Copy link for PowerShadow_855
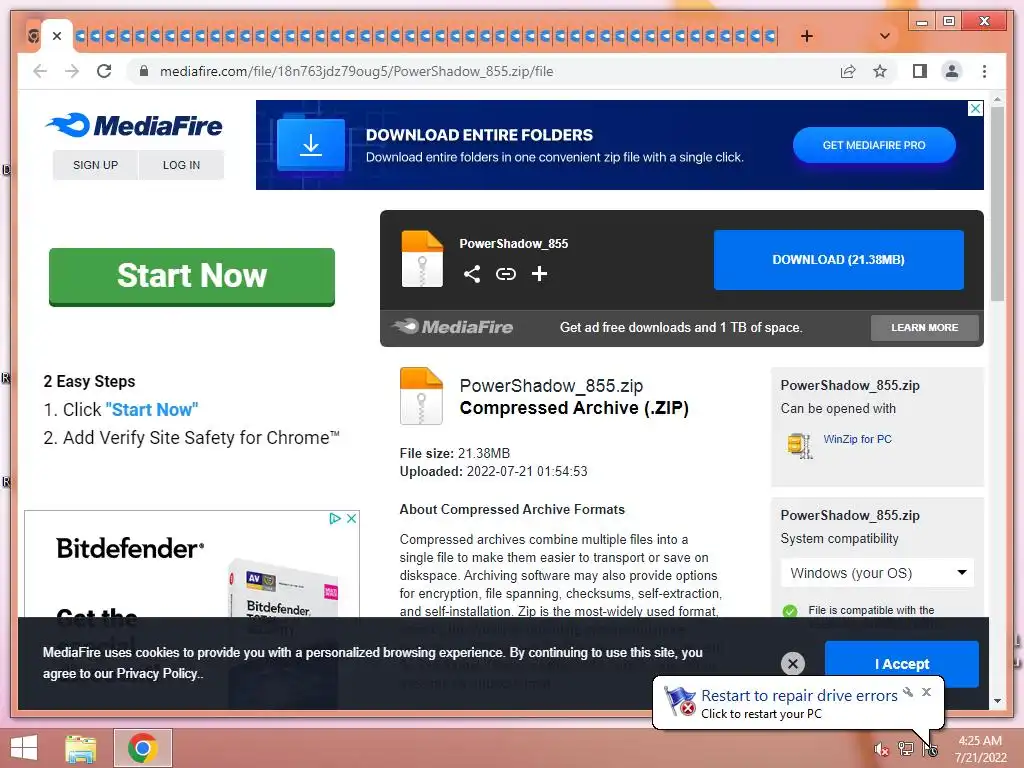The image size is (1024, 768). (505, 274)
